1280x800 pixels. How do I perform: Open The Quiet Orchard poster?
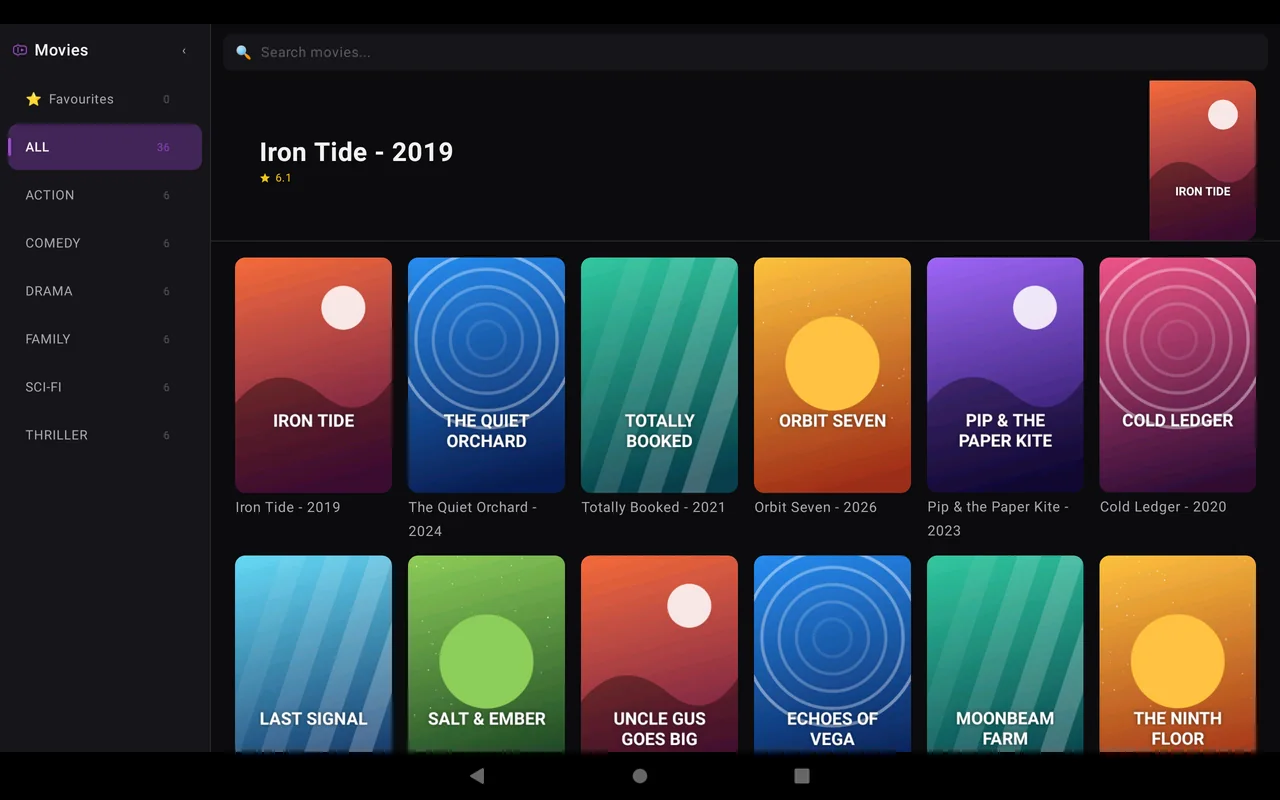(486, 375)
